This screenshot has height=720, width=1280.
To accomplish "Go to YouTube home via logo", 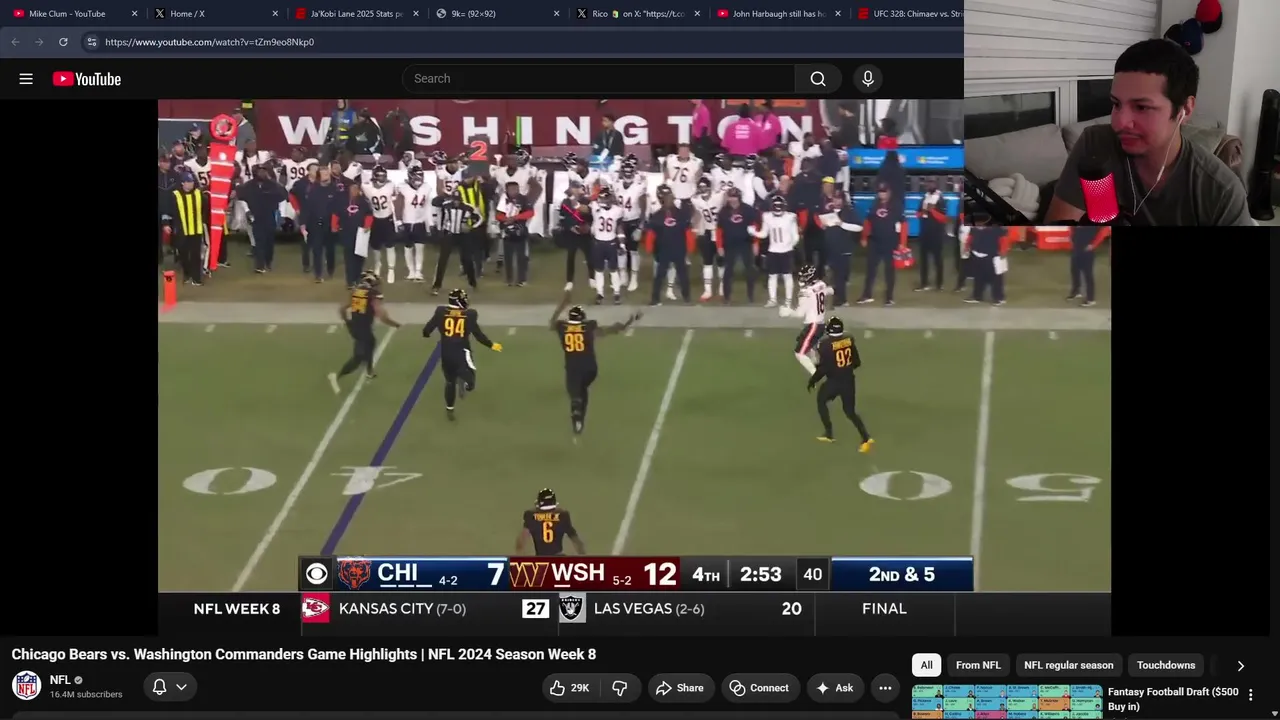I will point(87,79).
